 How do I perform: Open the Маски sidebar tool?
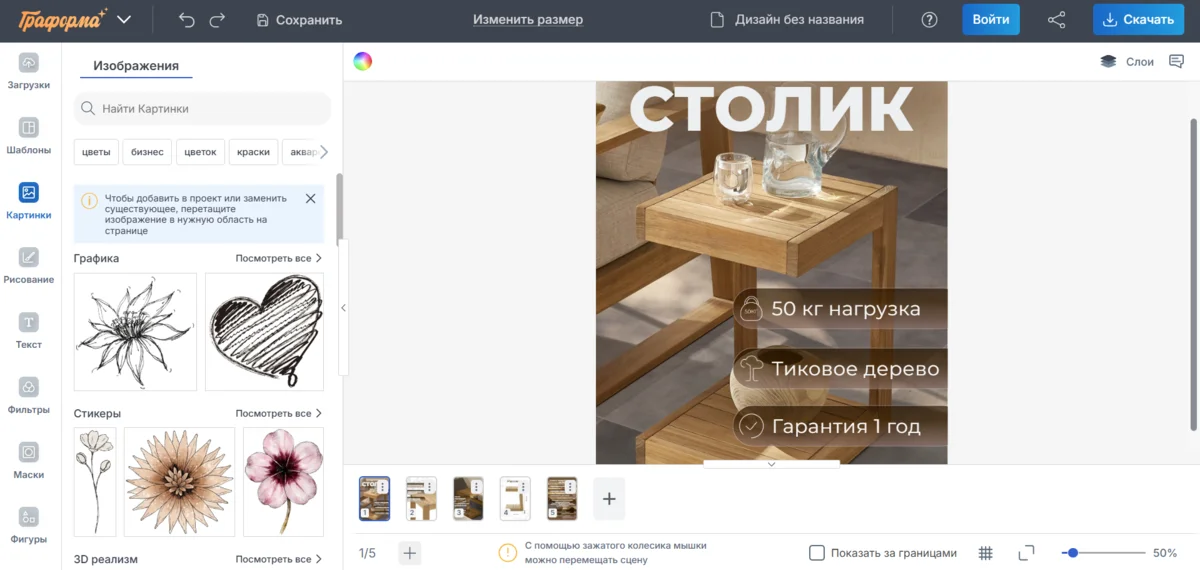[29, 460]
